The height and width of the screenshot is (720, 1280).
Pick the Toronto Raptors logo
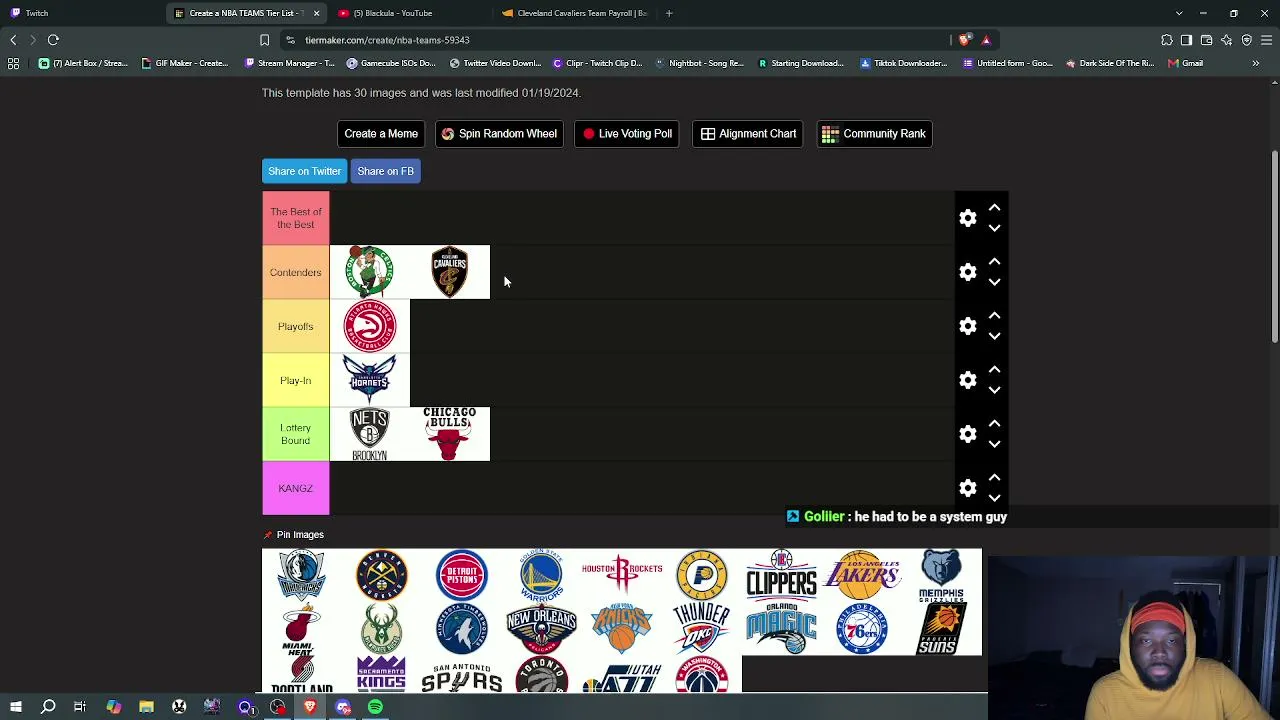pos(541,674)
